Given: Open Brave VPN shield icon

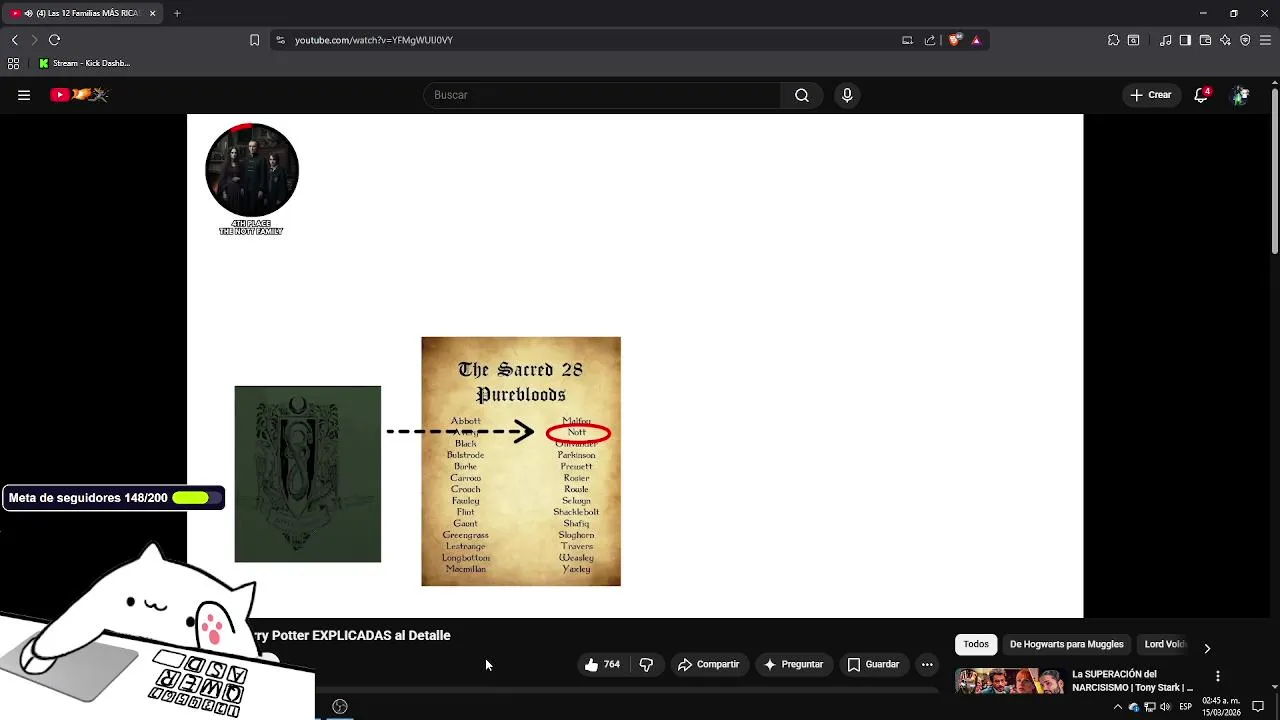Looking at the screenshot, I should (1245, 40).
